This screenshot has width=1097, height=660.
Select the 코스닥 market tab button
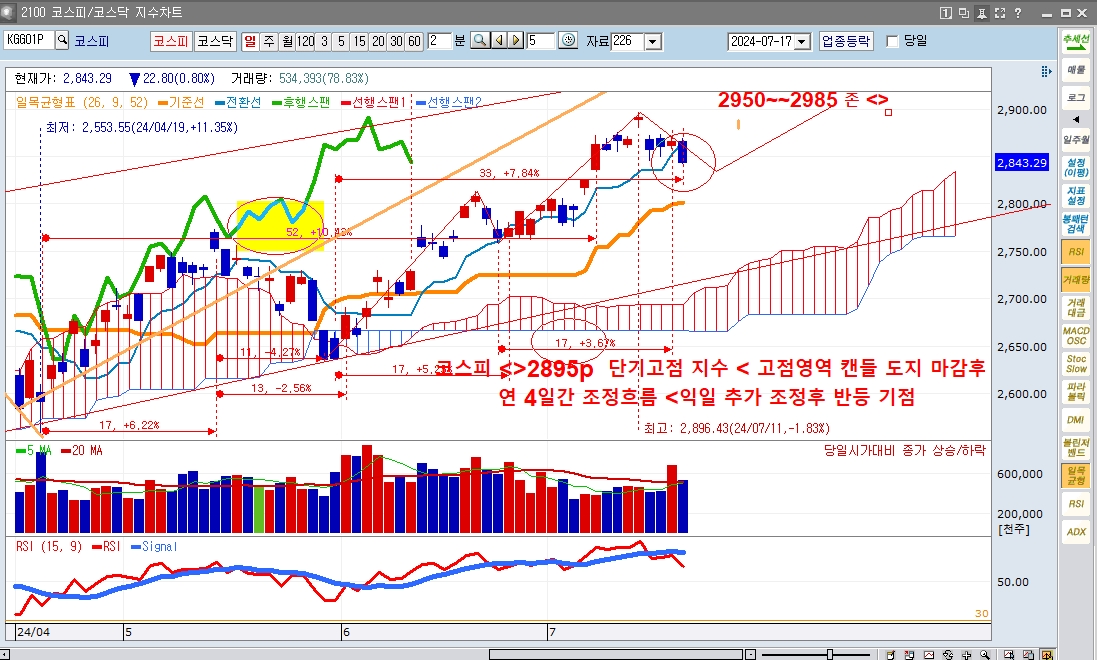(x=215, y=41)
